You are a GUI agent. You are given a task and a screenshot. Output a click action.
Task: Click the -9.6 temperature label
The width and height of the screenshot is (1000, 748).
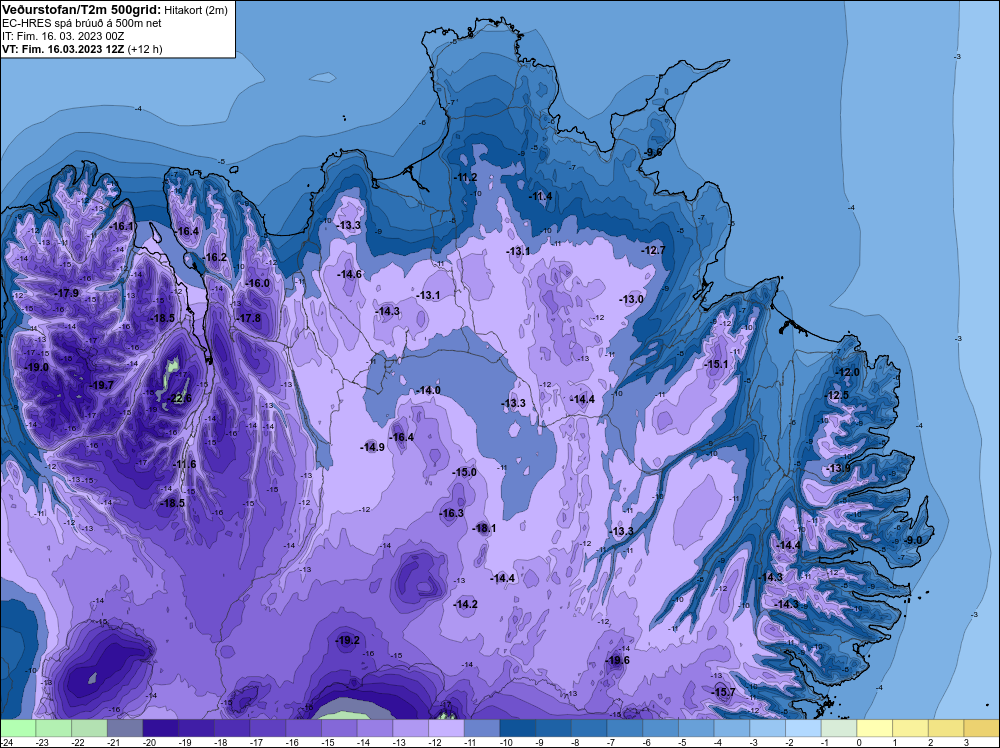(653, 152)
